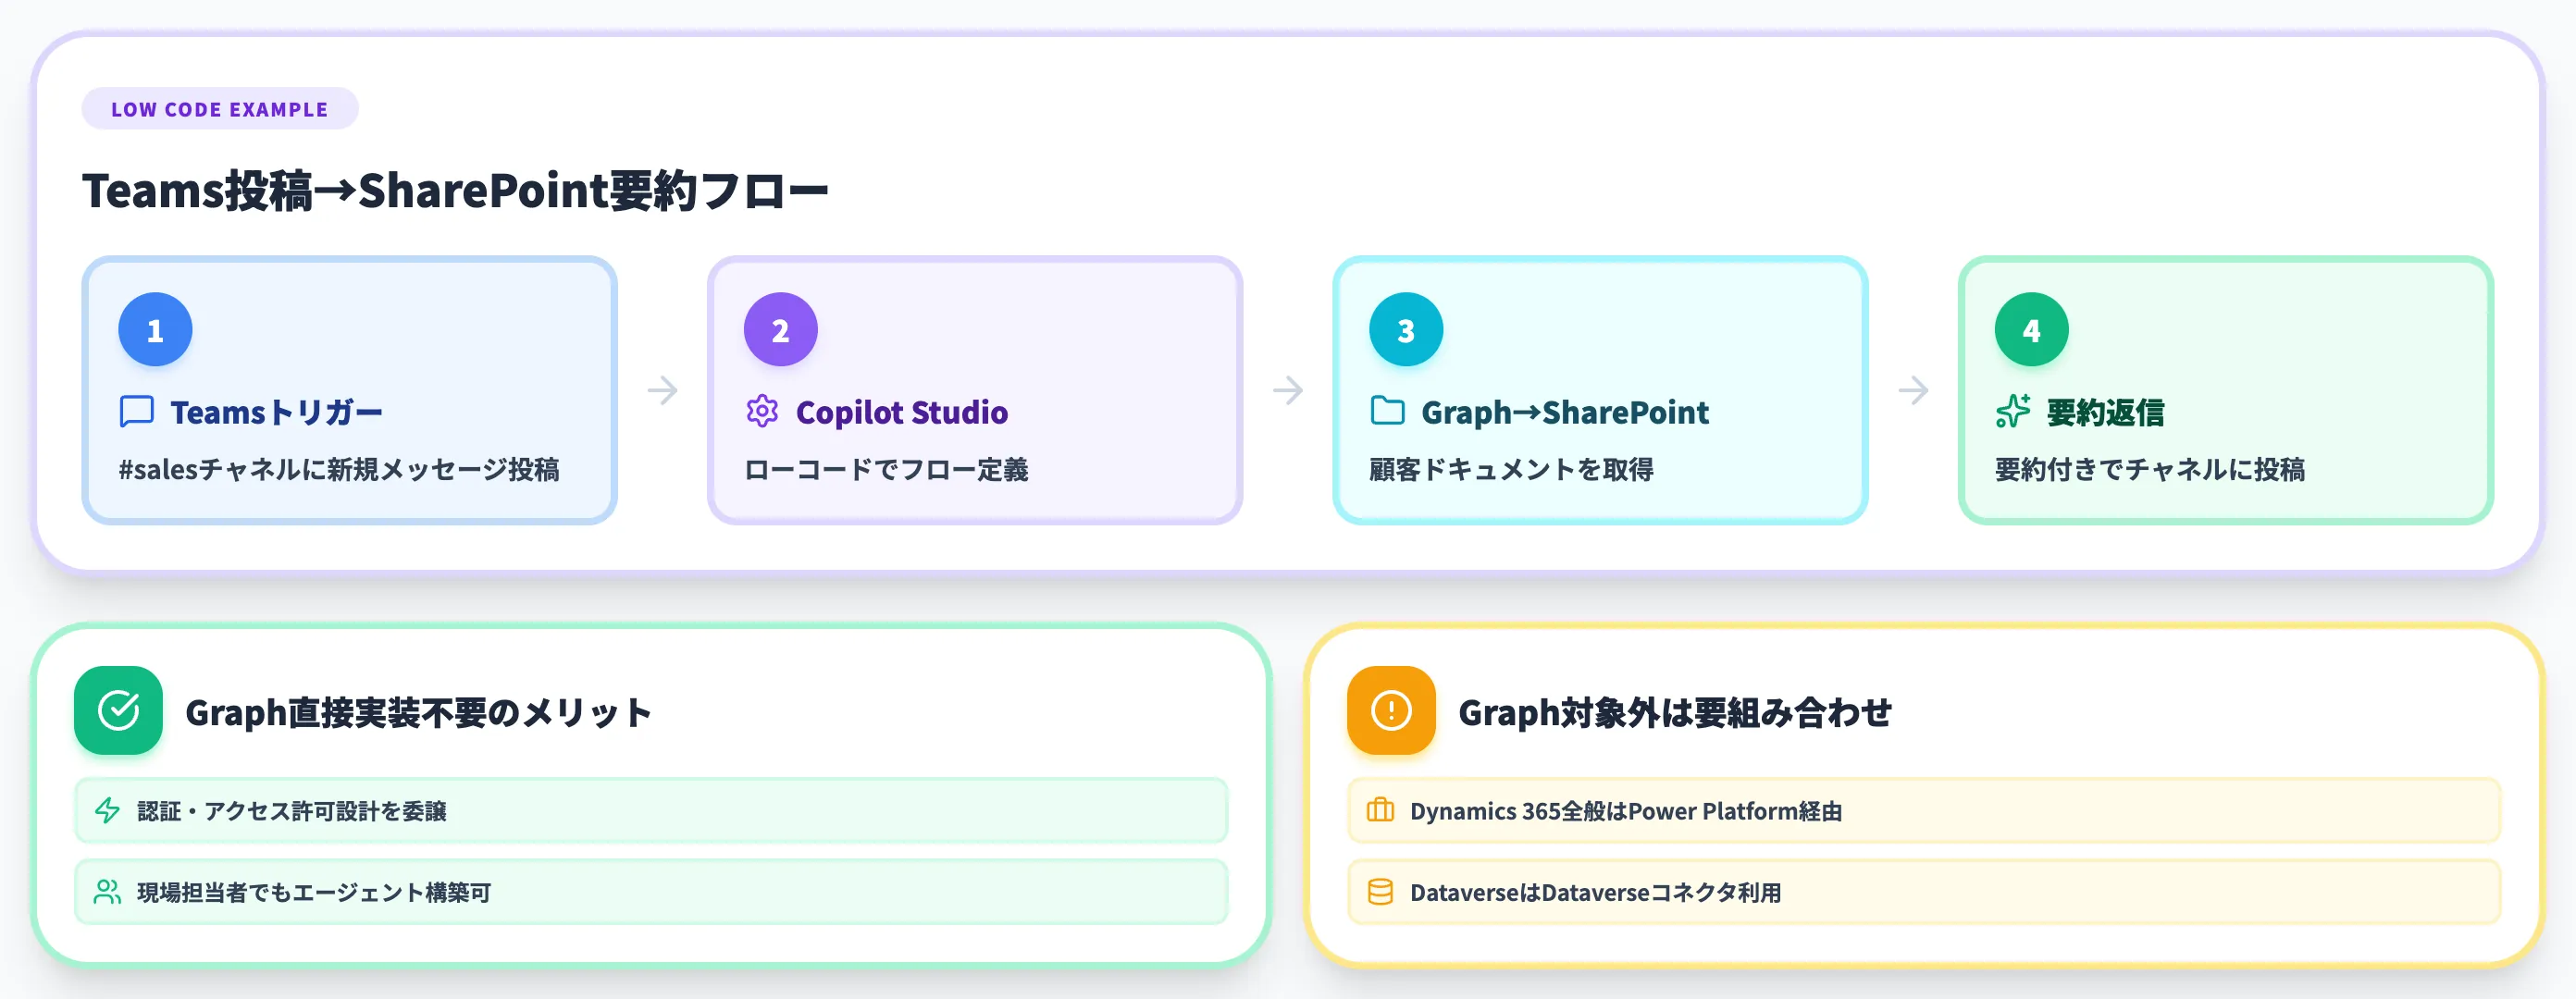The width and height of the screenshot is (2576, 999).
Task: Click the folder icon beside Graph→SharePoint
Action: point(1387,411)
